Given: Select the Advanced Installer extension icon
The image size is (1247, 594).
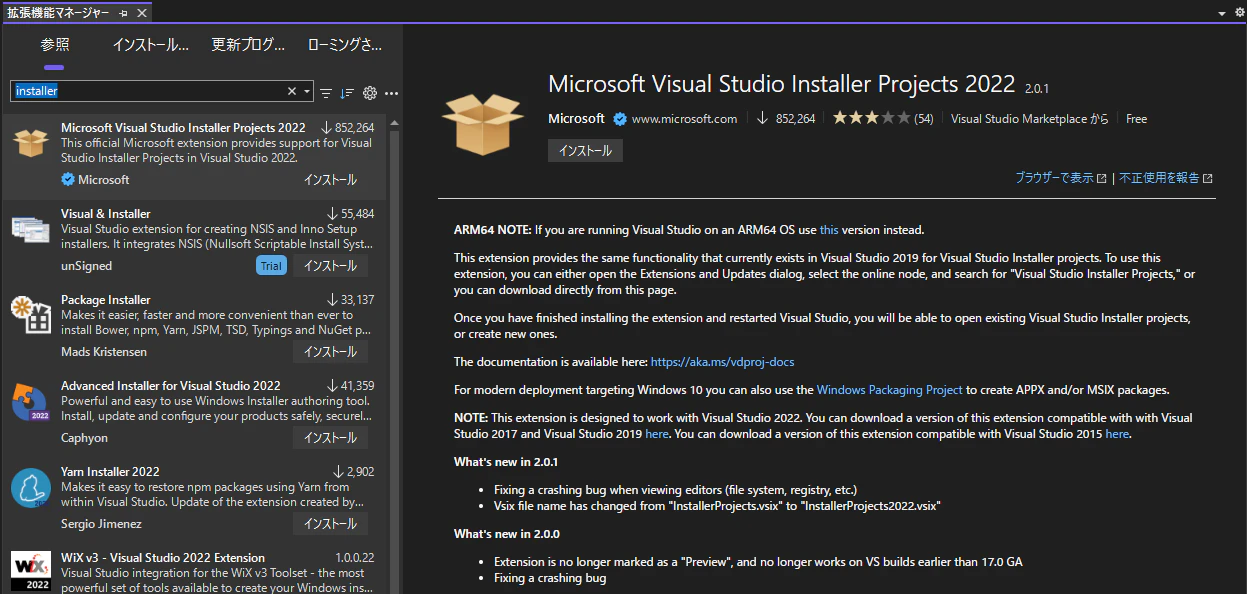Looking at the screenshot, I should click(x=30, y=401).
